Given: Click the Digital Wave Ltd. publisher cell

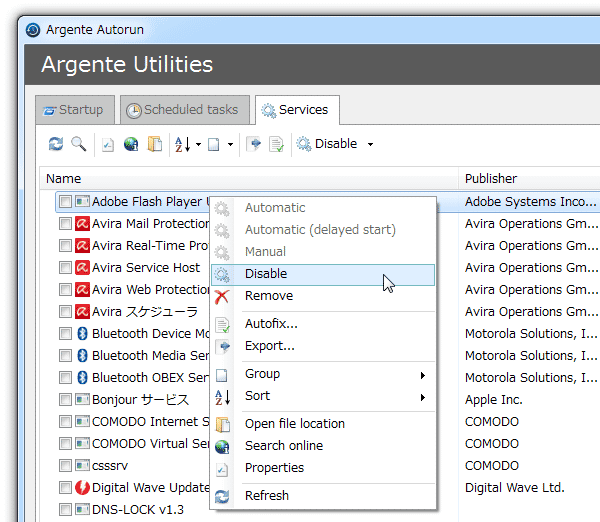Looking at the screenshot, I should 515,488.
